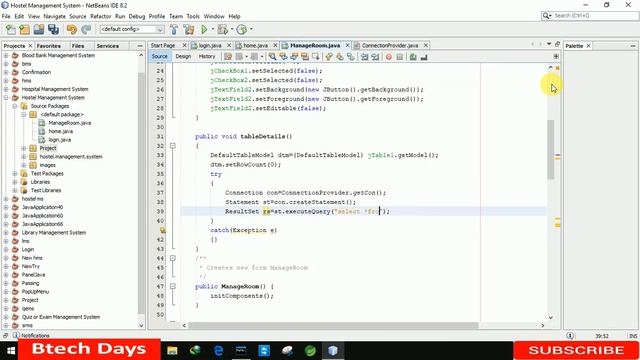640x360 pixels.
Task: Click the editor horizontal scrollbar
Action: pyautogui.click(x=333, y=325)
